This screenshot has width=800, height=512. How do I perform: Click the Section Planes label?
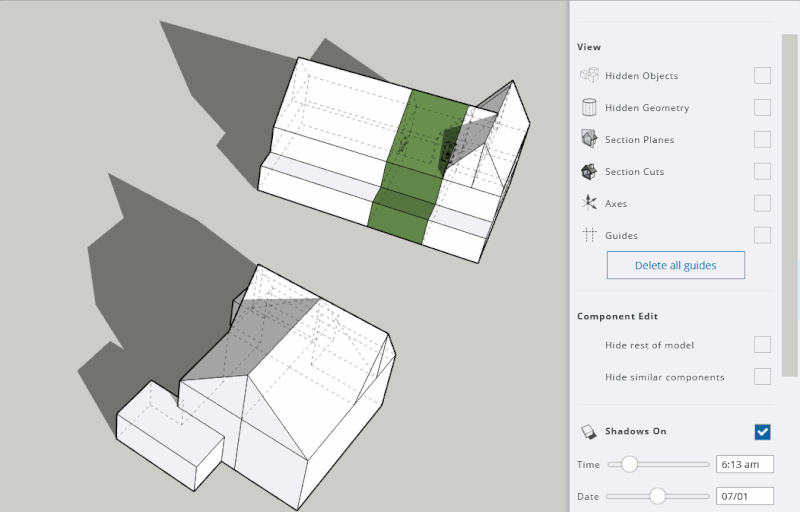point(639,139)
